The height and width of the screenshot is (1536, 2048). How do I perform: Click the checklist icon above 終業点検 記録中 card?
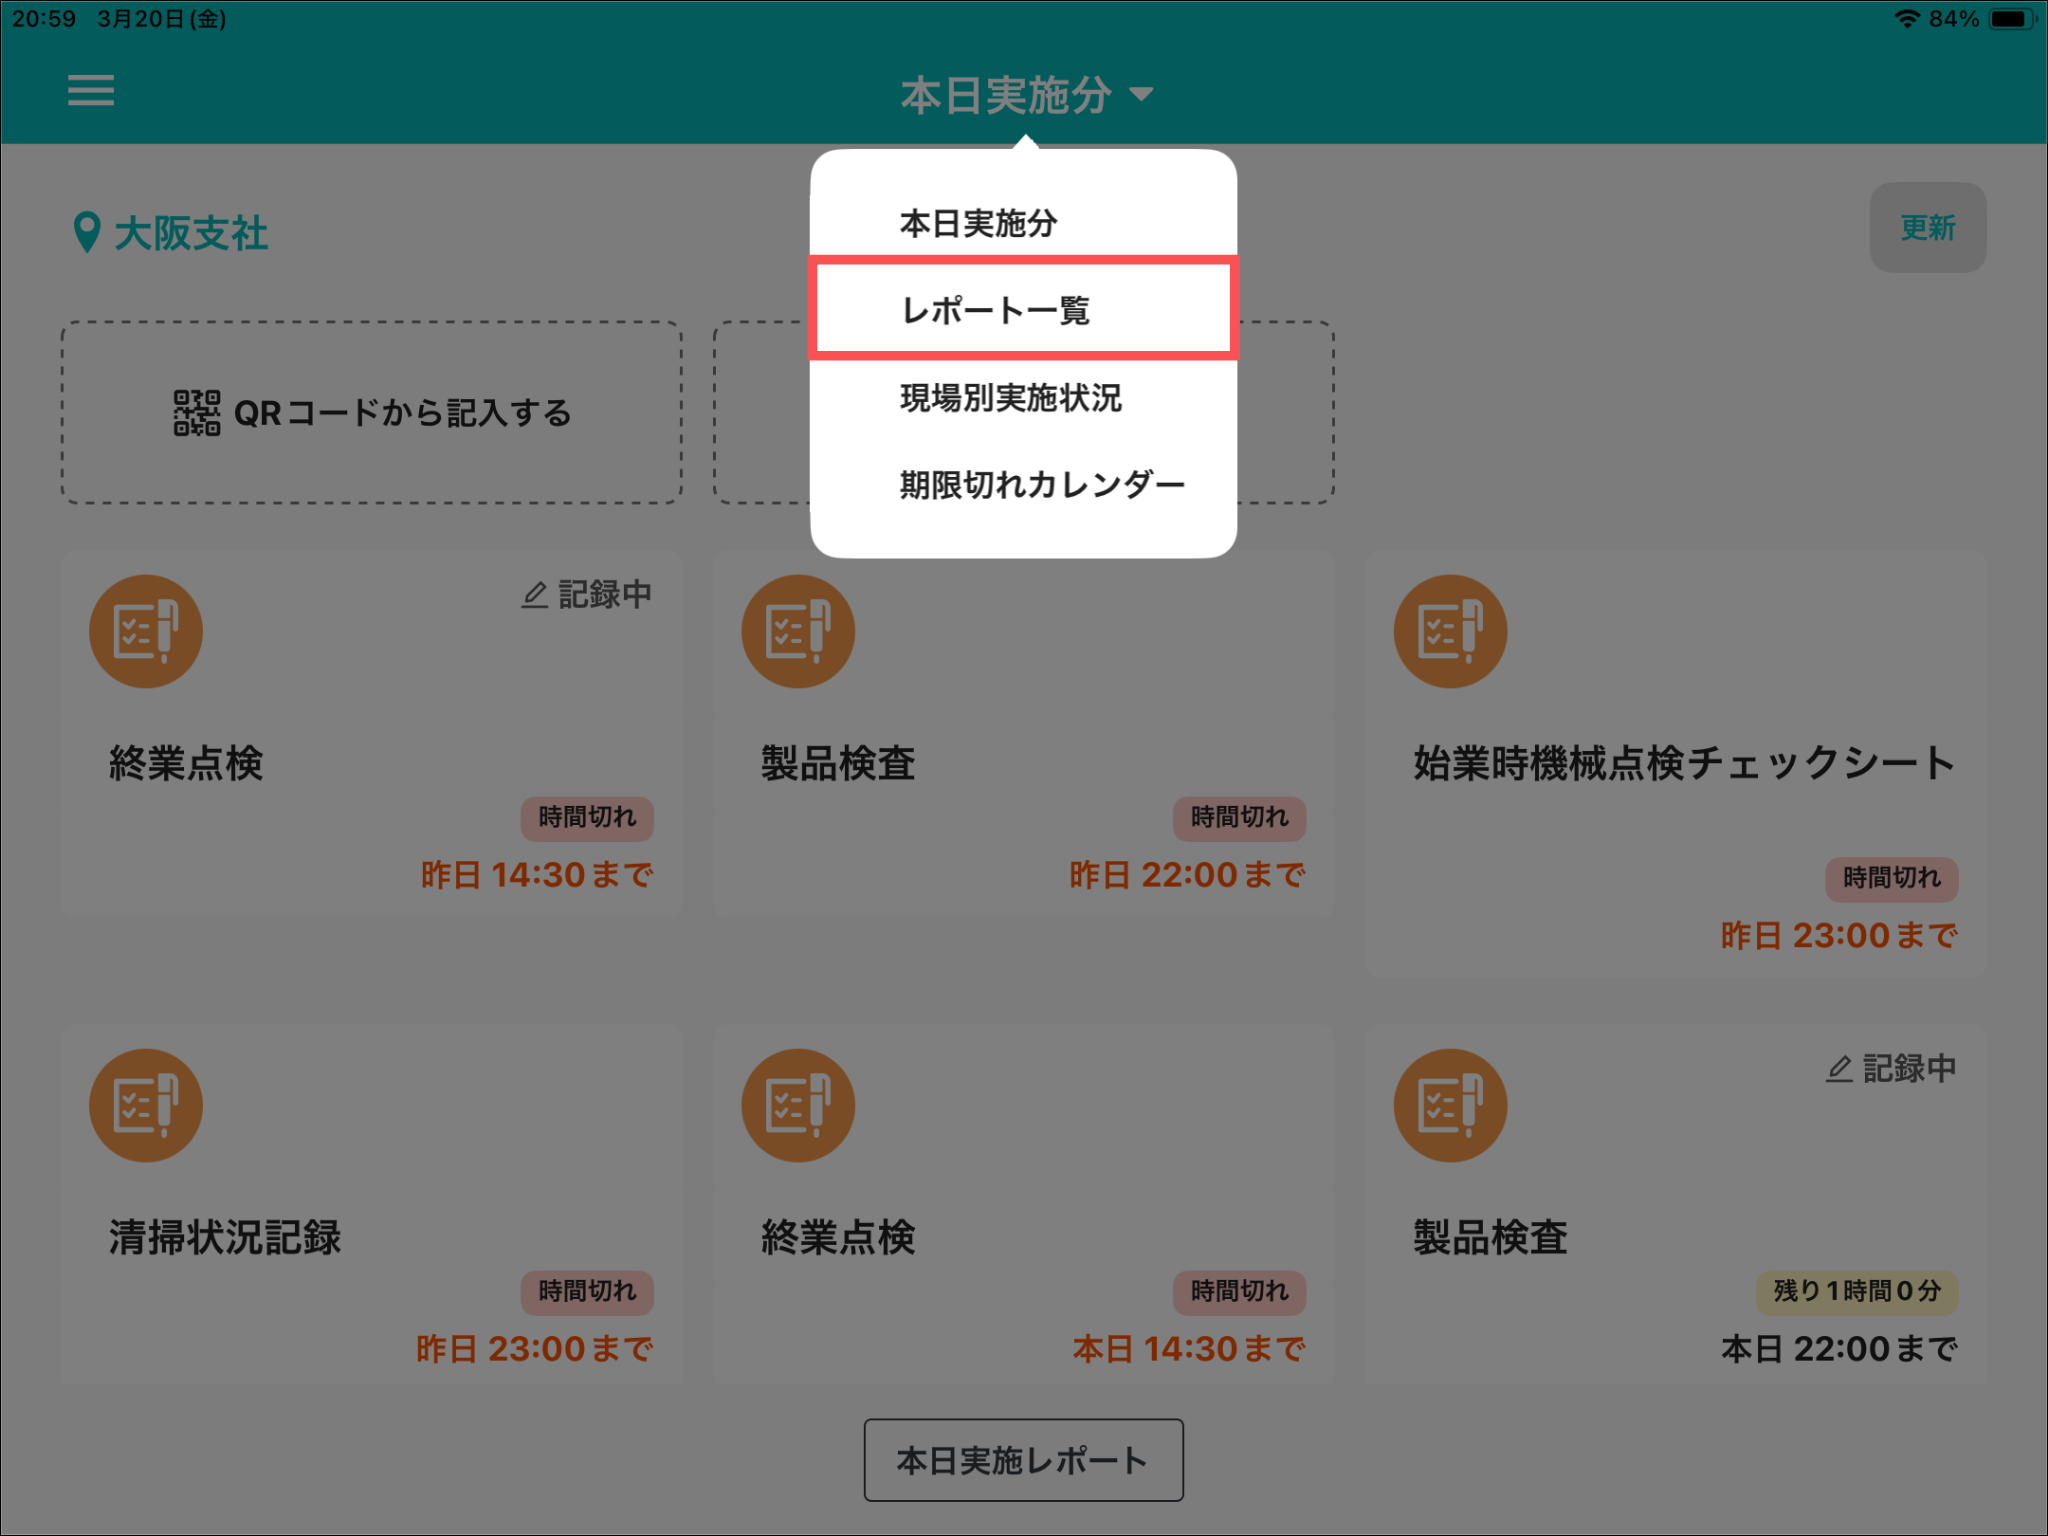(x=146, y=631)
